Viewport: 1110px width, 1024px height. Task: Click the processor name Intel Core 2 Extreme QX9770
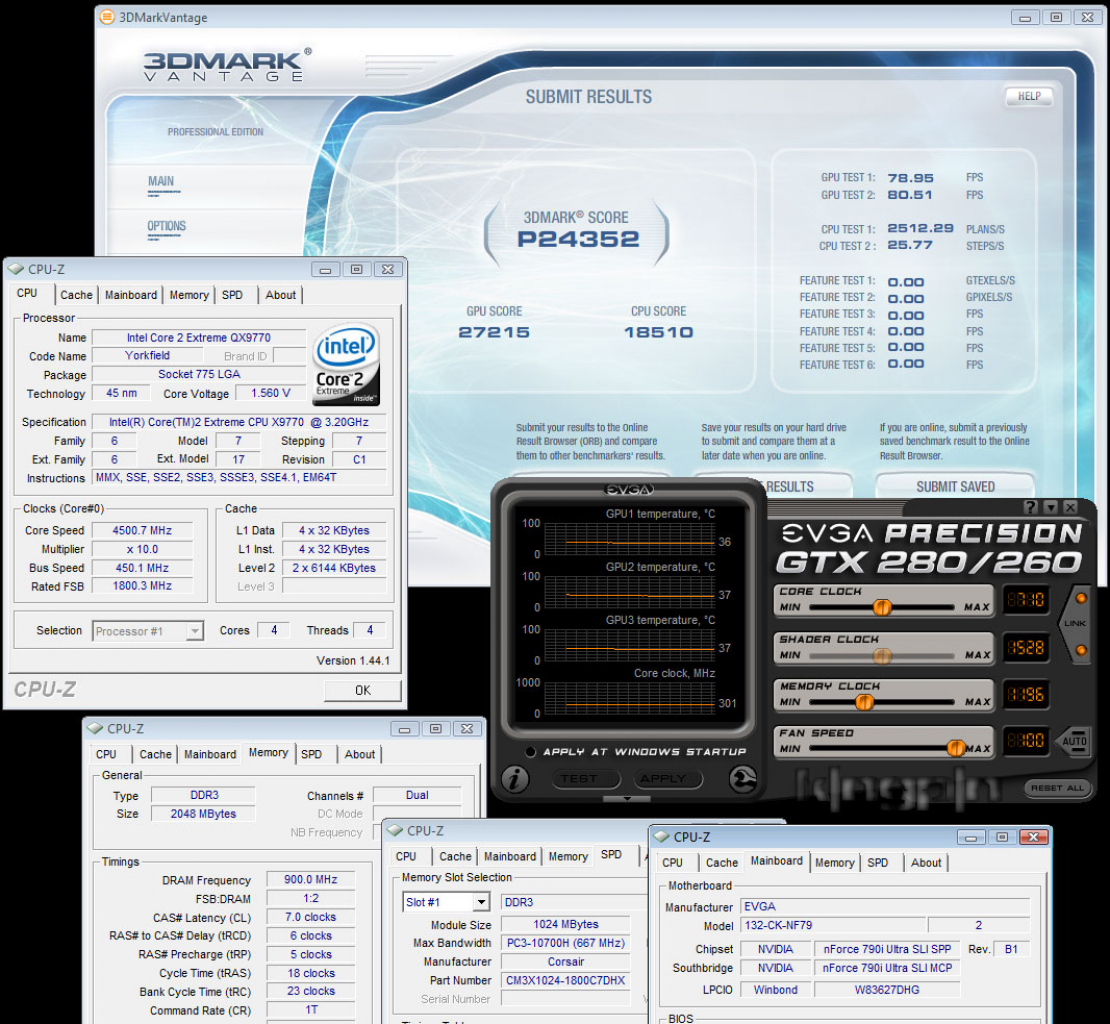coord(198,338)
